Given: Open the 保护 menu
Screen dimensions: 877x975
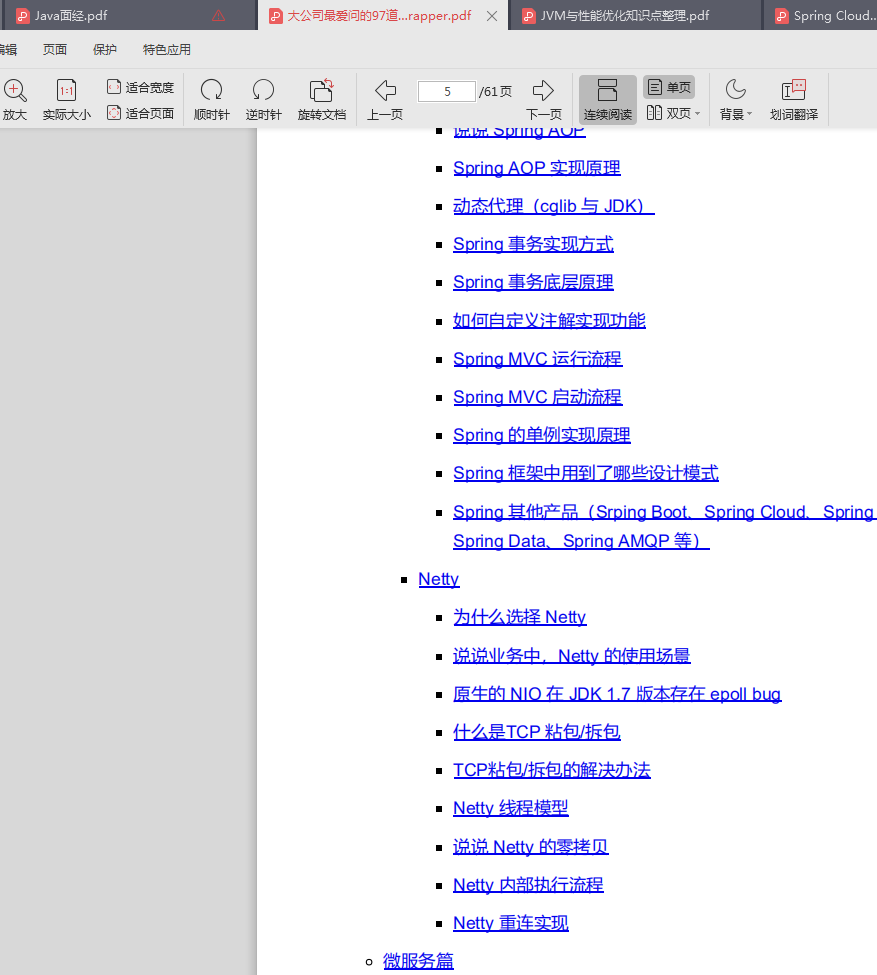Looking at the screenshot, I should coord(104,50).
